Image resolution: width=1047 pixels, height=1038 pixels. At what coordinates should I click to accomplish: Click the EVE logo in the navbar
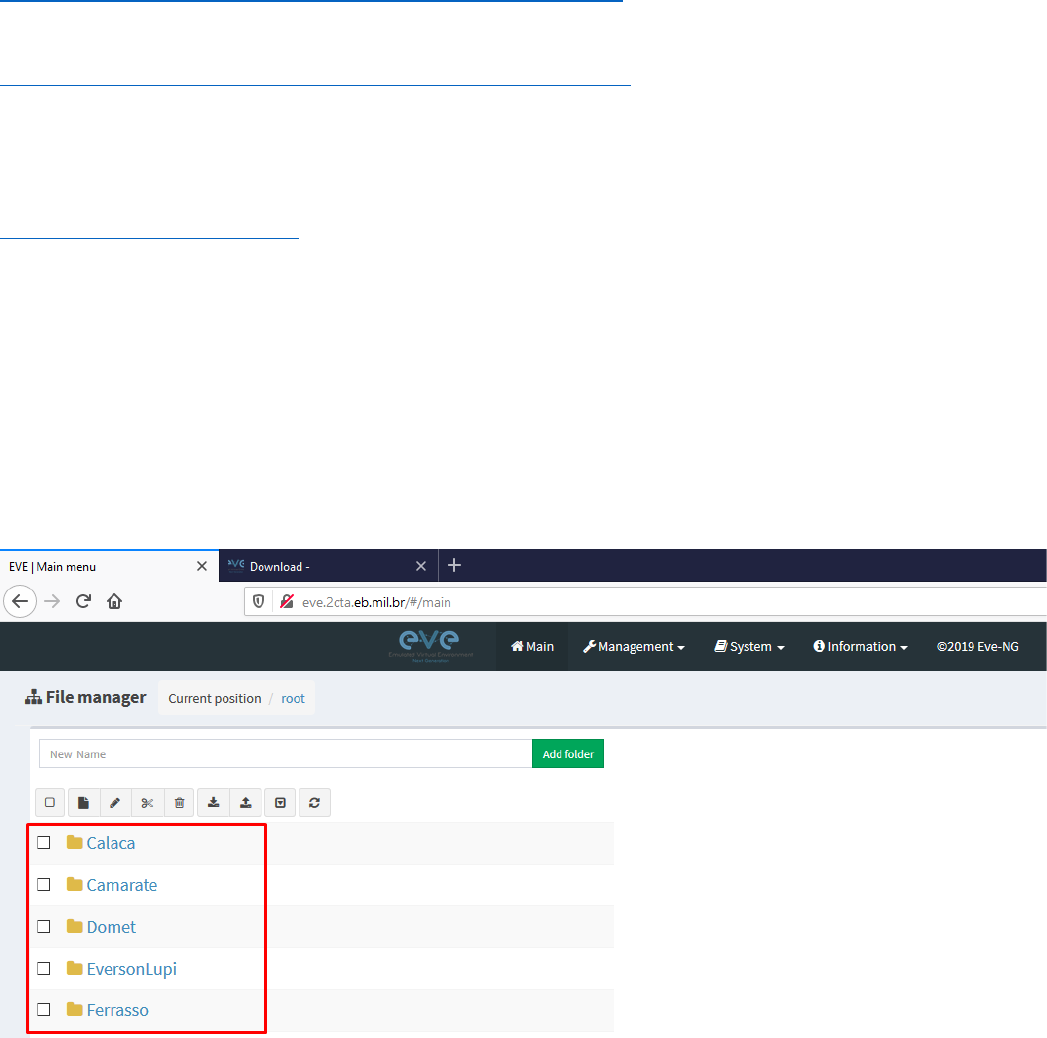point(430,645)
